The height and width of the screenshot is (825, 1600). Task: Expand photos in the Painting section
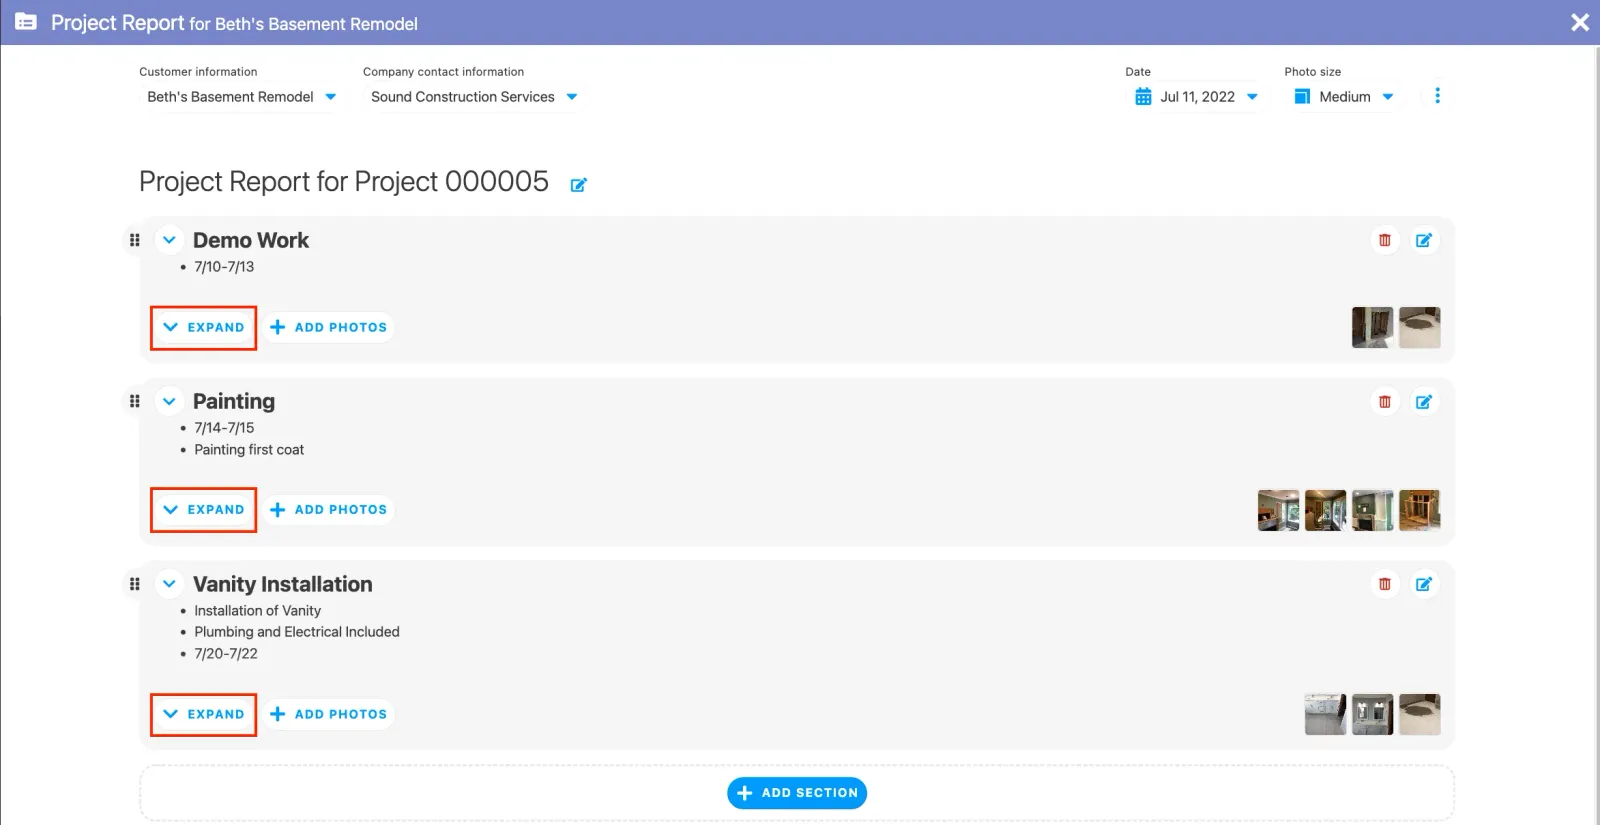click(204, 510)
